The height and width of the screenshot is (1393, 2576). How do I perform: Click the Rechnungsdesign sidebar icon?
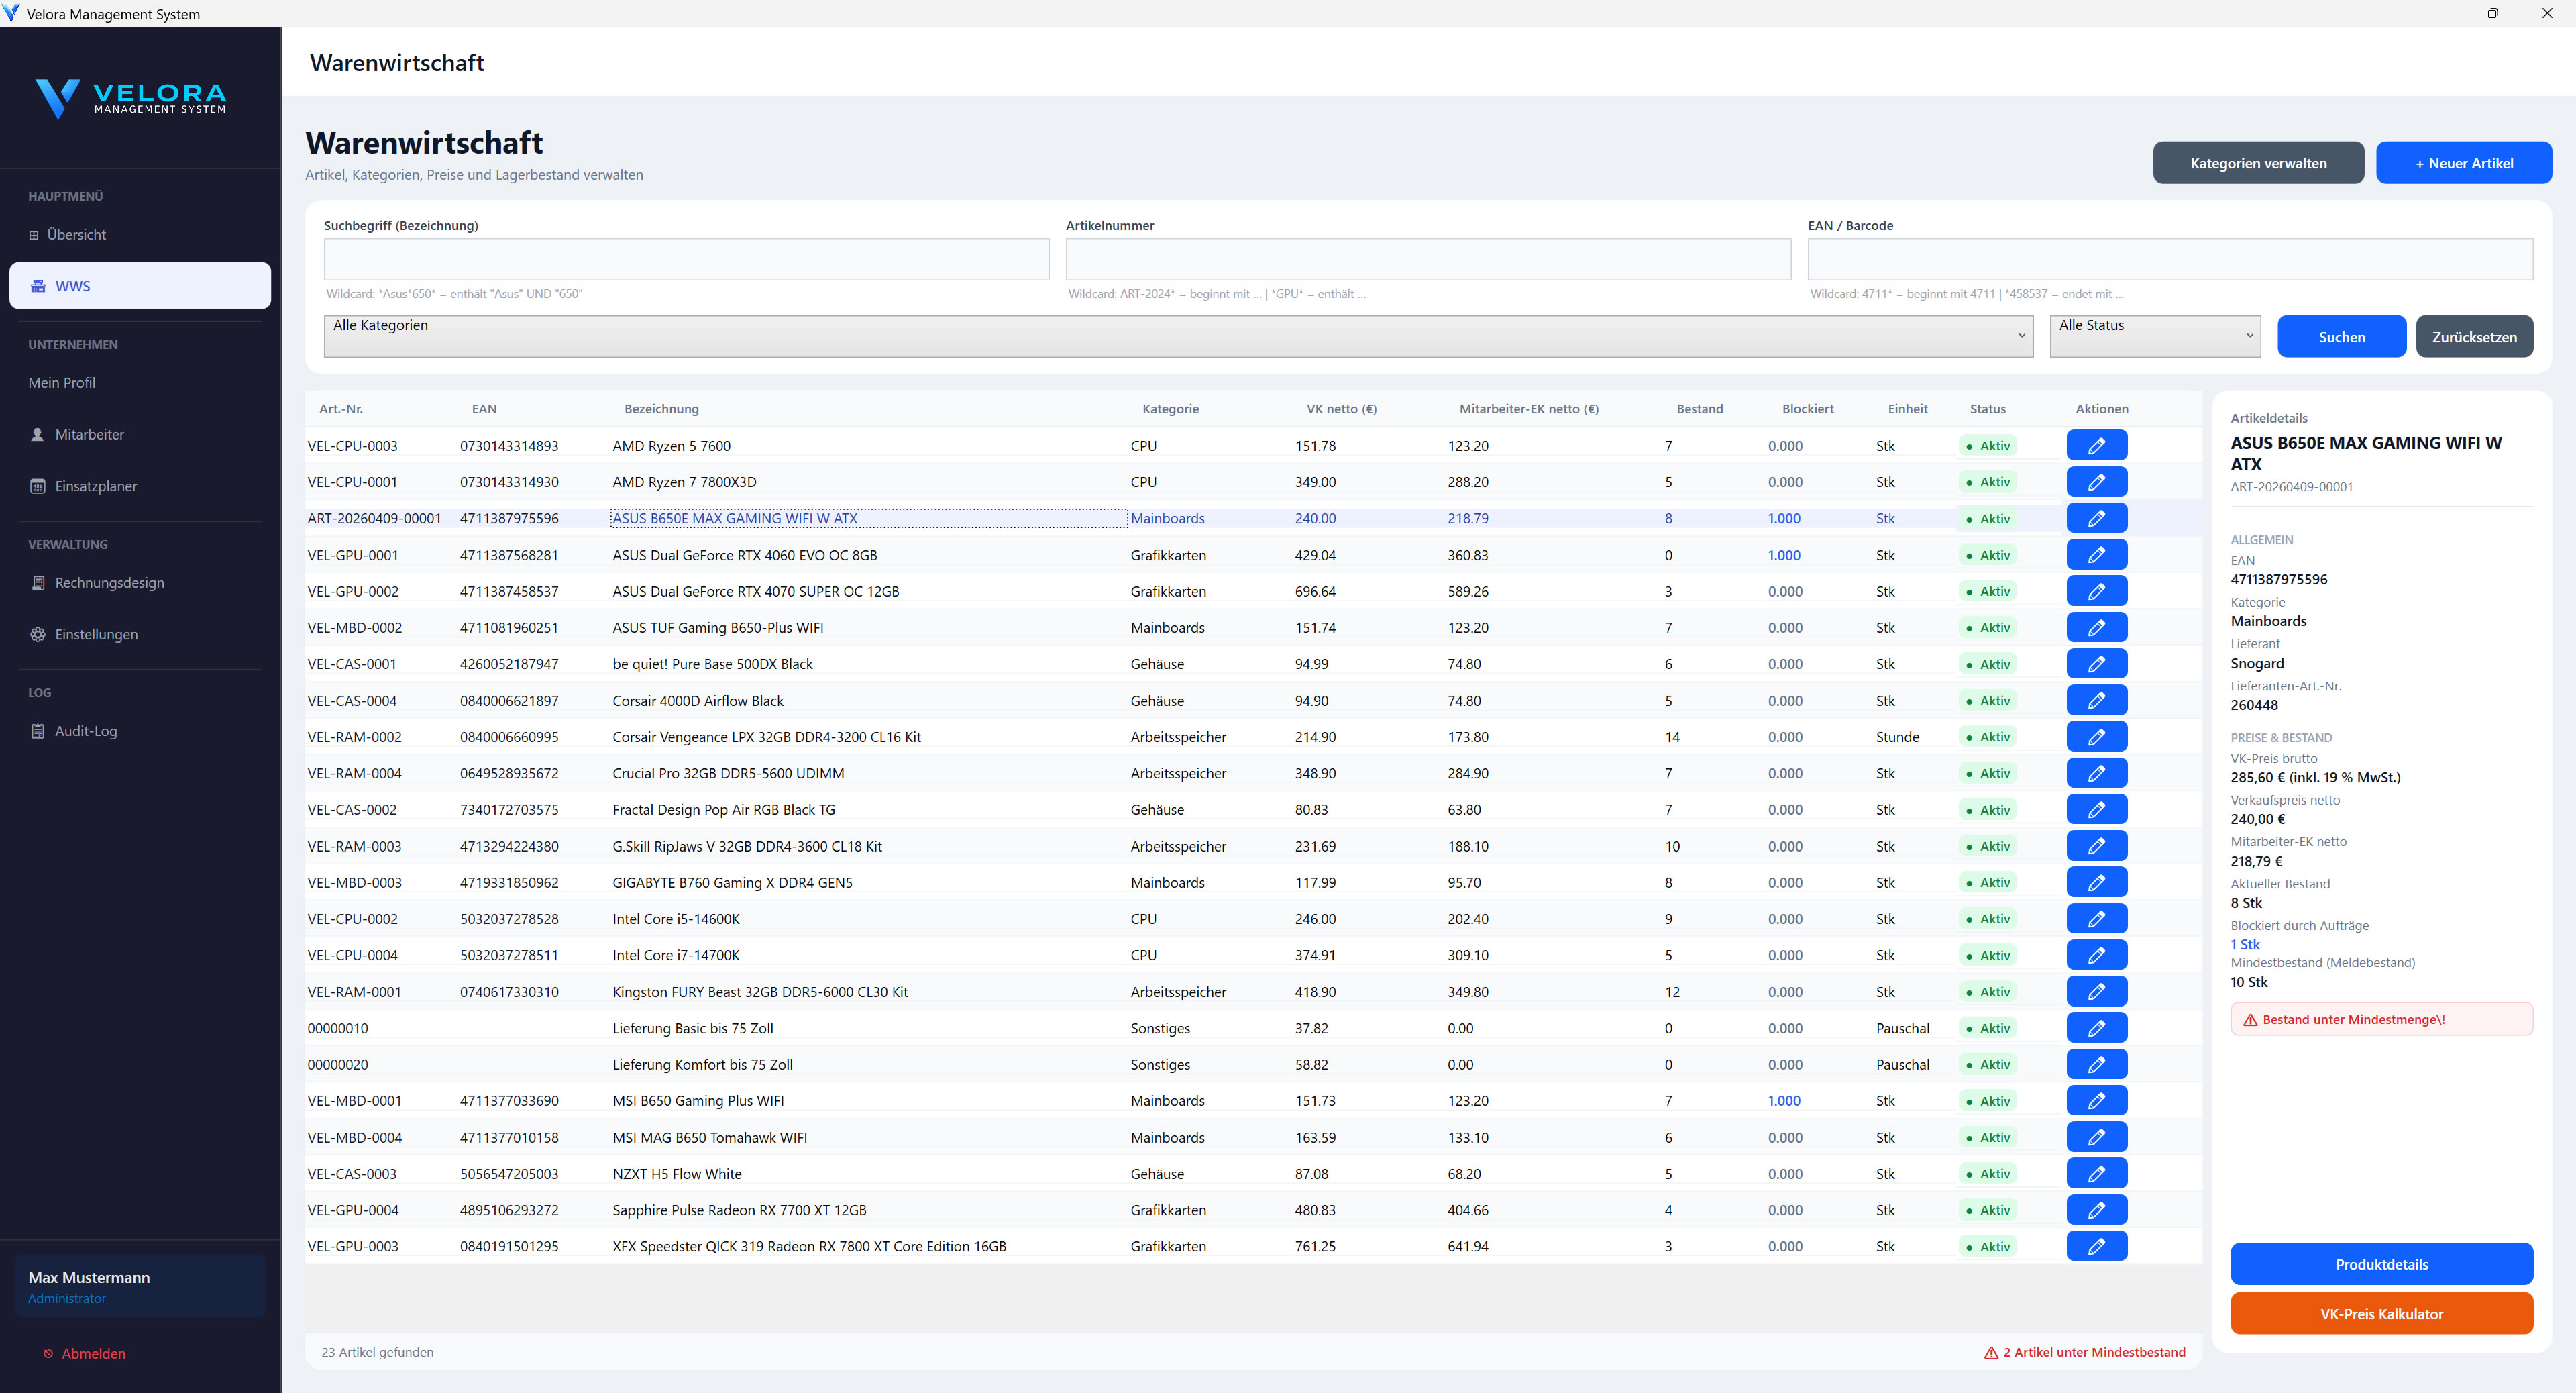(x=38, y=583)
